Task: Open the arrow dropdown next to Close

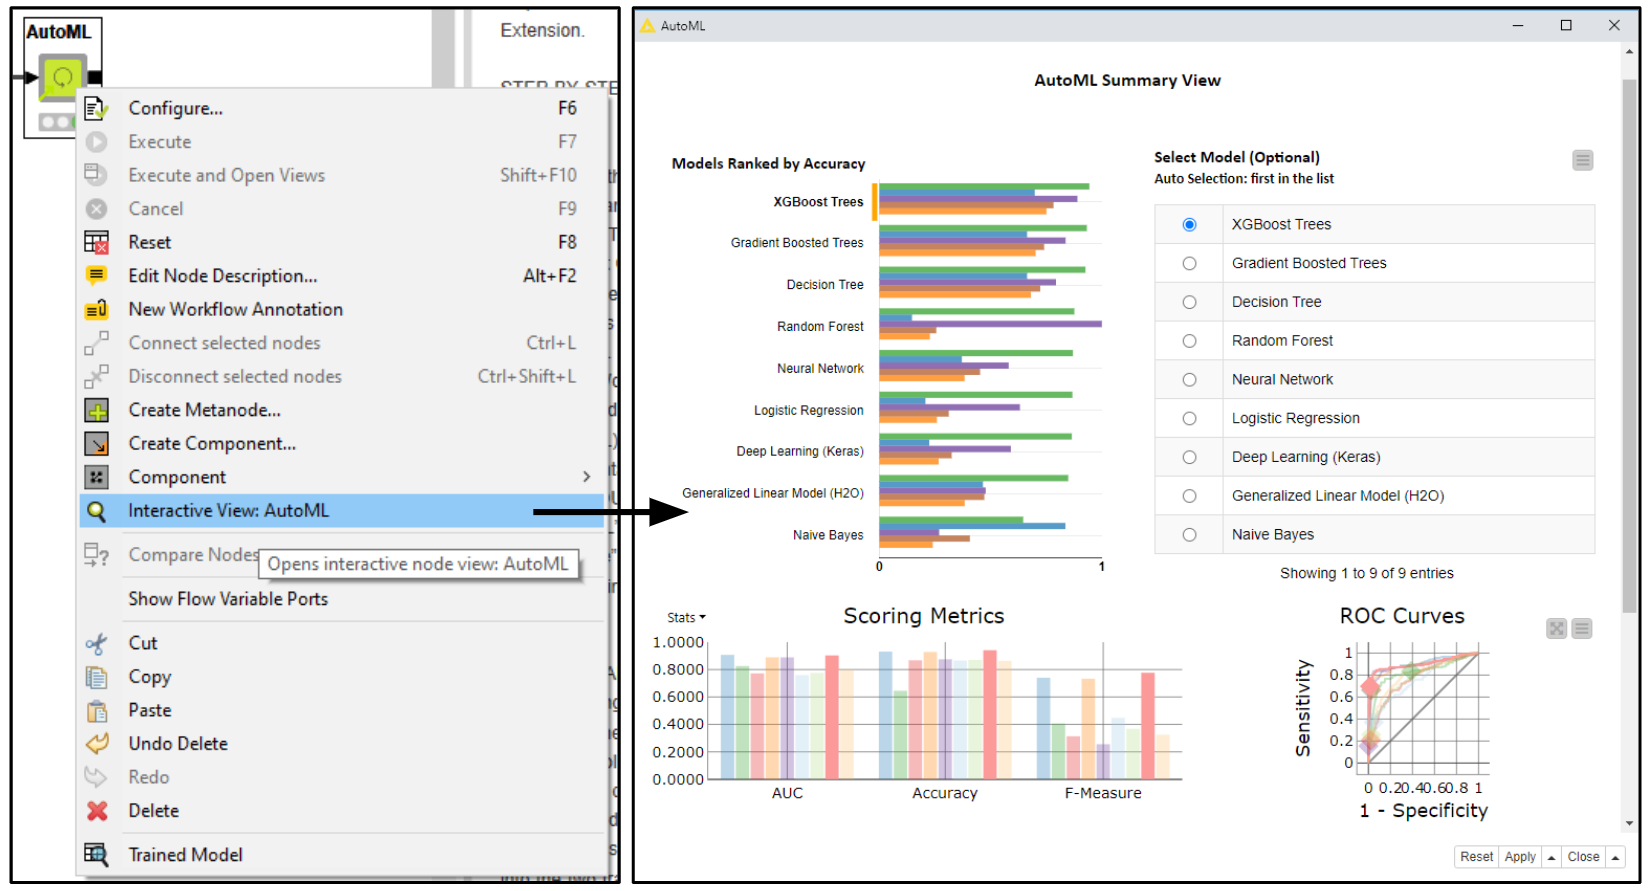Action: pos(1615,857)
